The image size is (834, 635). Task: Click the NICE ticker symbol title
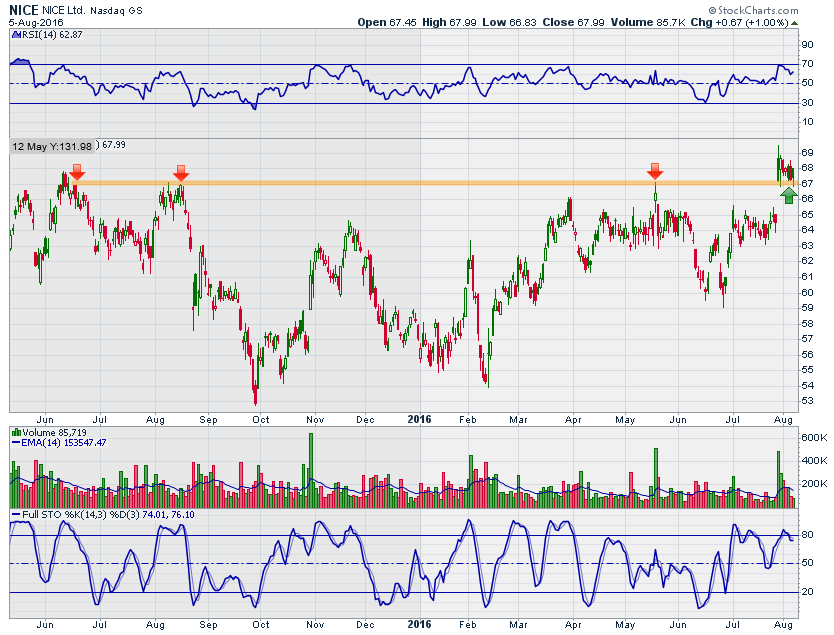coord(24,10)
